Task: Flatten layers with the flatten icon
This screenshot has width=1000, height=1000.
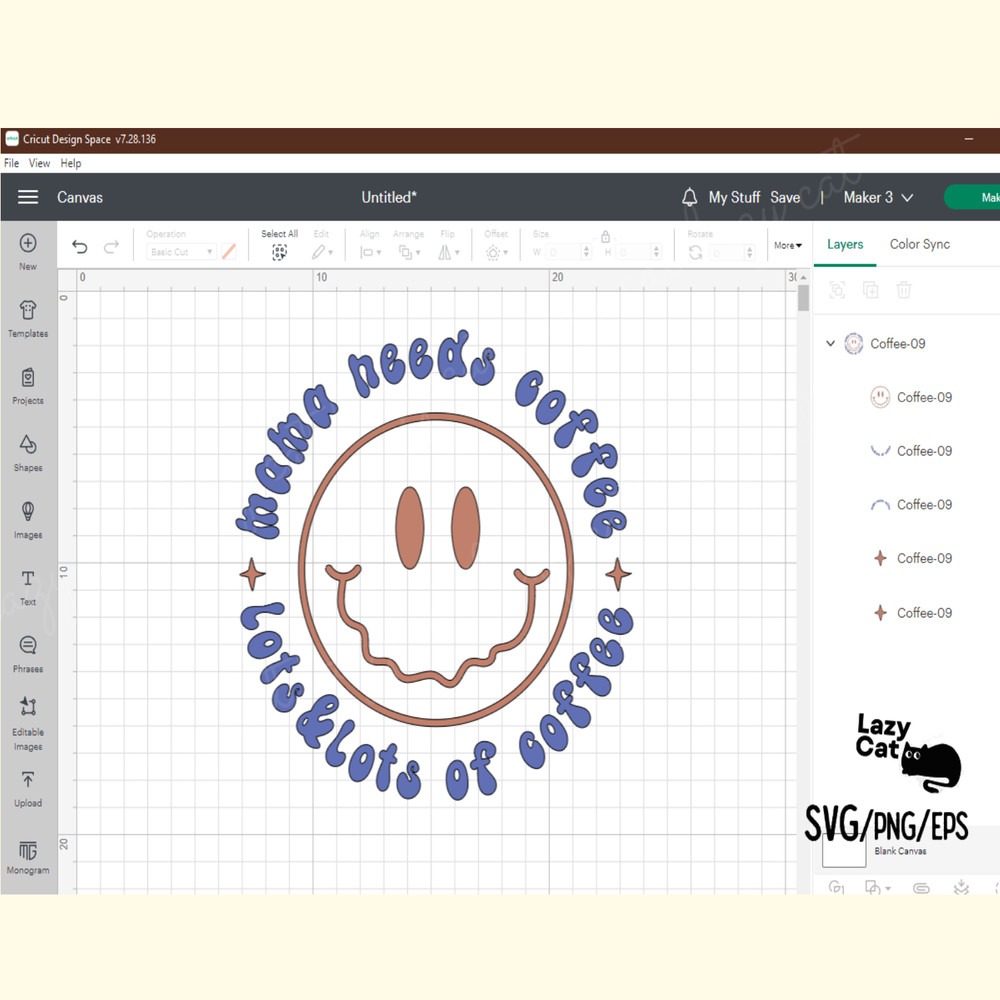Action: (x=961, y=888)
